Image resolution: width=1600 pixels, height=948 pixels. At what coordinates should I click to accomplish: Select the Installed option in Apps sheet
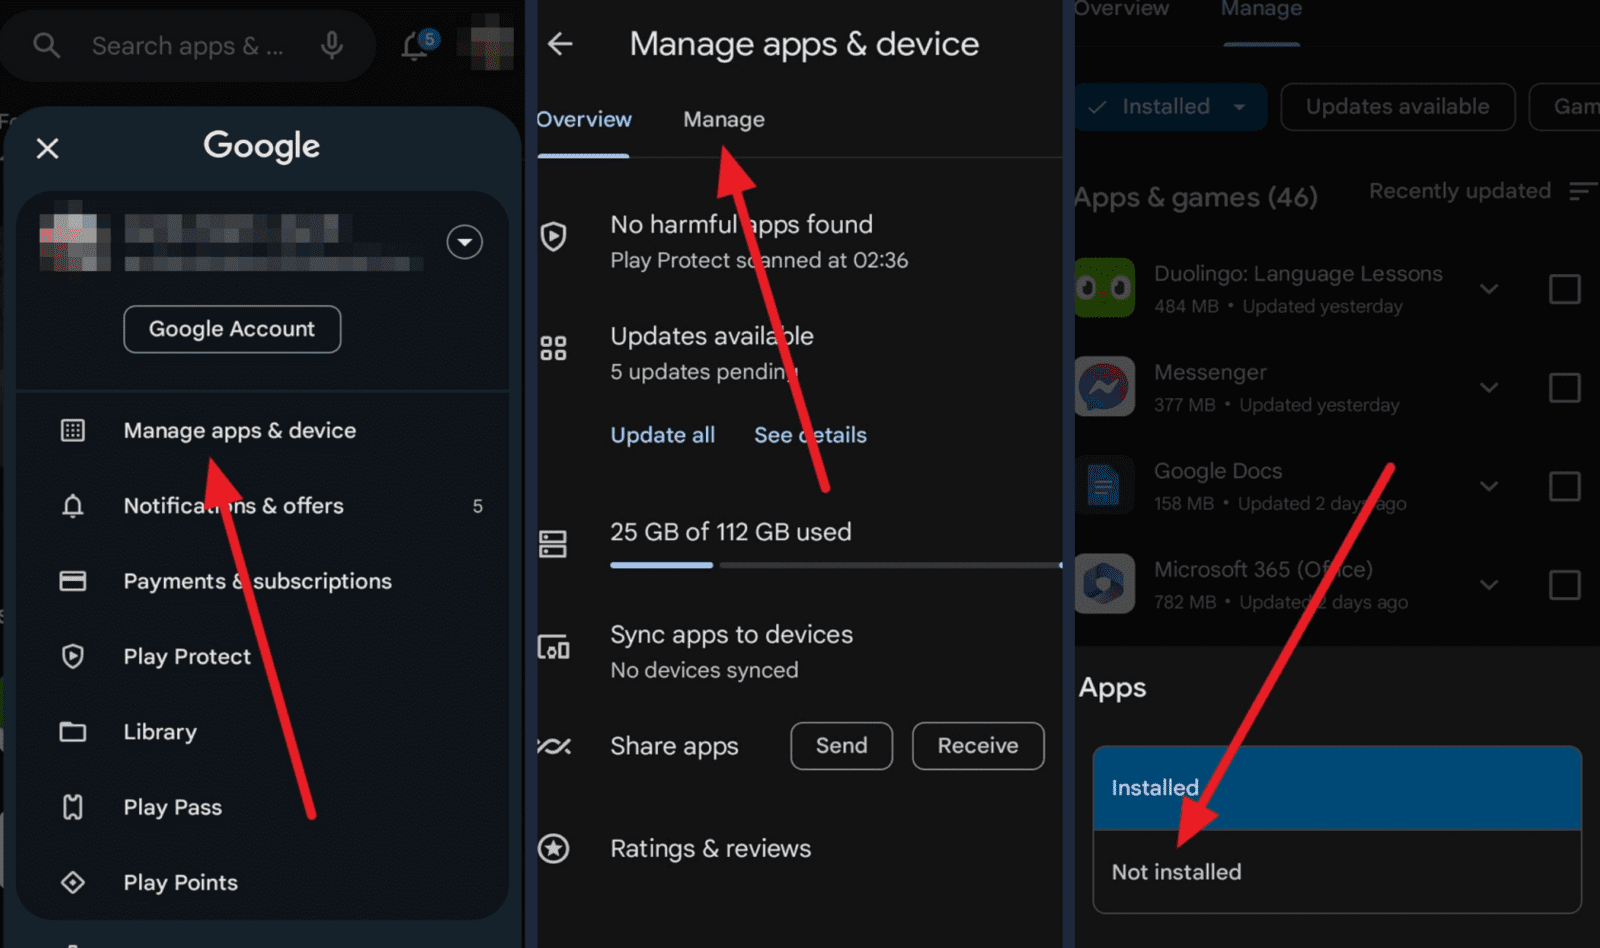pyautogui.click(x=1337, y=788)
